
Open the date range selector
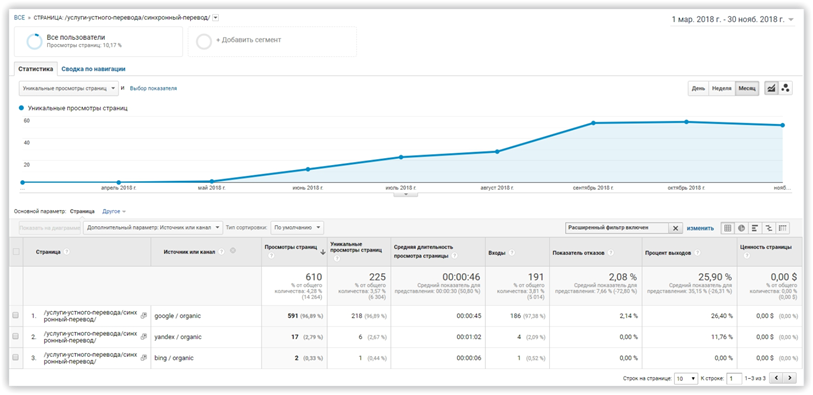tap(732, 20)
